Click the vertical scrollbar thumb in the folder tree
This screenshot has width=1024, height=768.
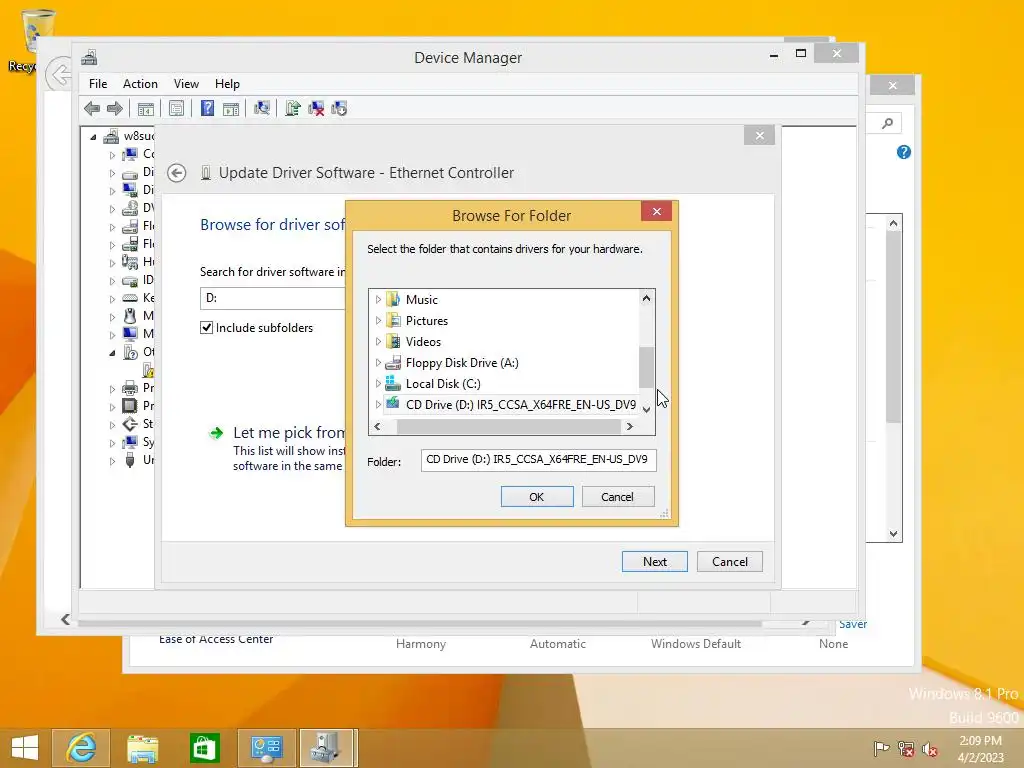click(x=646, y=367)
